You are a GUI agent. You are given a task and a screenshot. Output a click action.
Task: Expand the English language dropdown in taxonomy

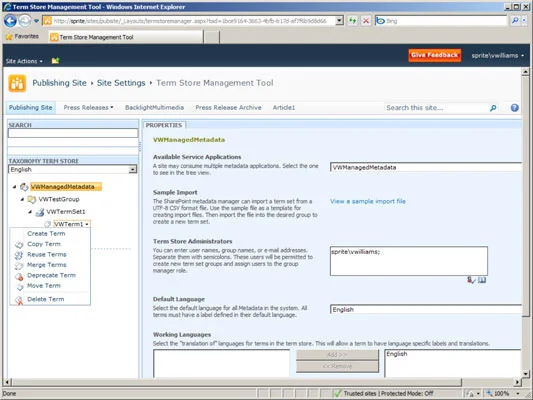[x=133, y=169]
